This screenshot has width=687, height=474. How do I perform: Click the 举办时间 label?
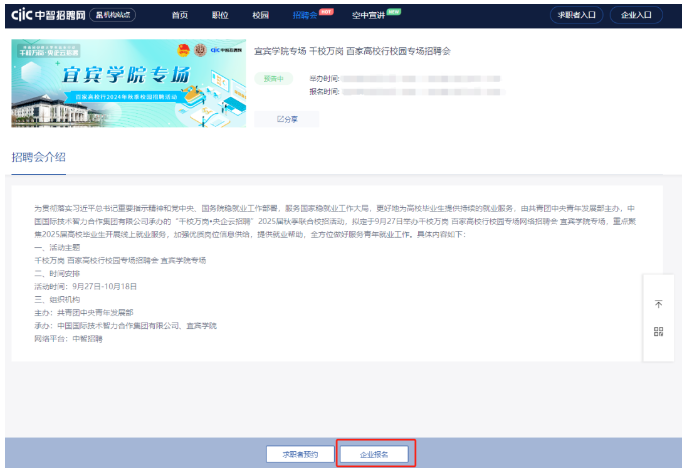pyautogui.click(x=324, y=79)
